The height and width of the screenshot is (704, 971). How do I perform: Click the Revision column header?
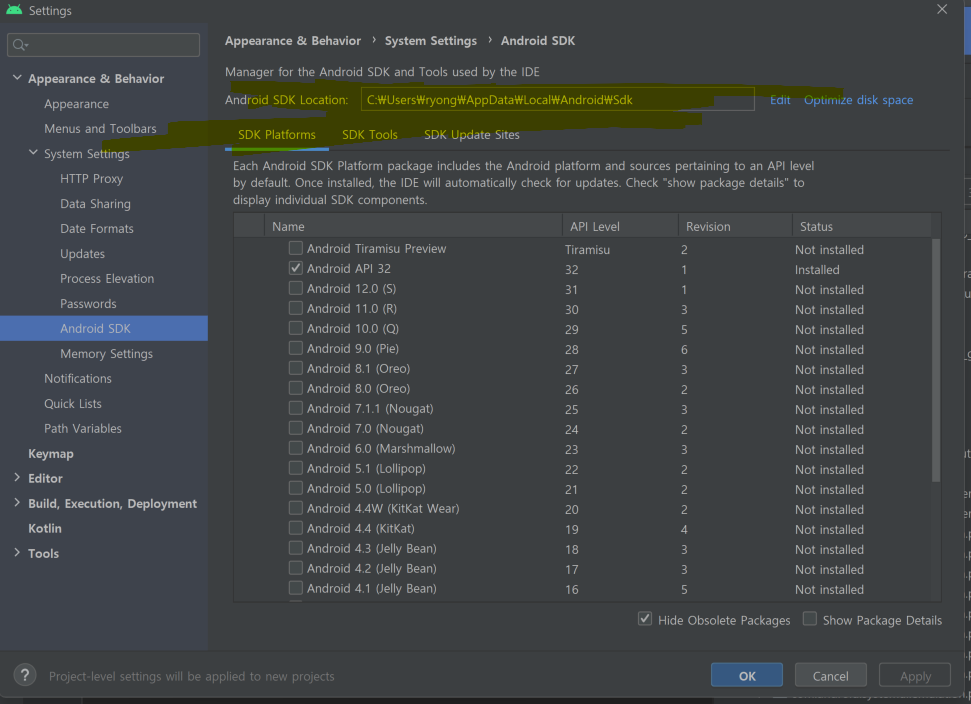tap(735, 226)
